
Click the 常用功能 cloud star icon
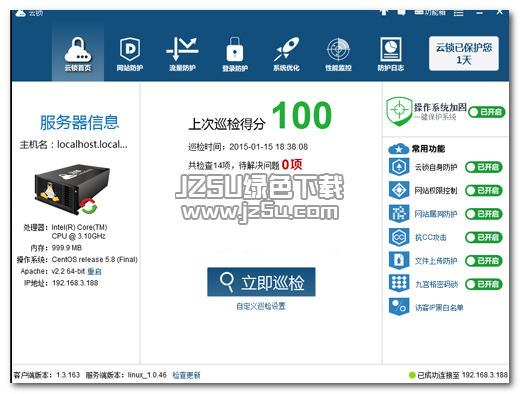tap(398, 149)
